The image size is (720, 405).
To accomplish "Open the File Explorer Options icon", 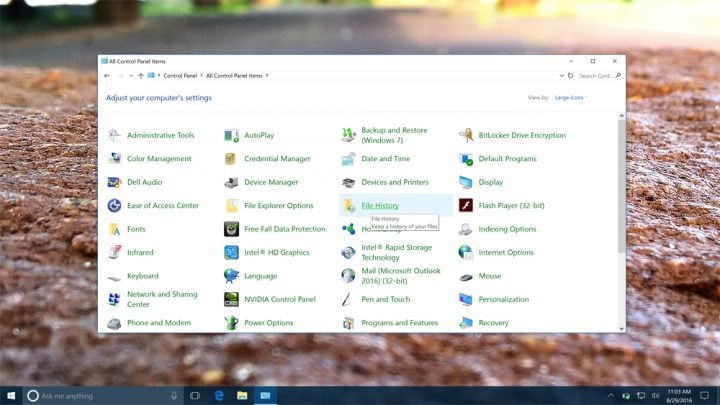I will [231, 206].
